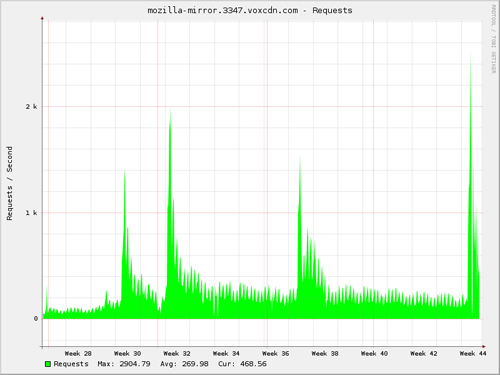The image size is (500, 375).
Task: Click the Requests legend text label
Action: click(x=71, y=364)
